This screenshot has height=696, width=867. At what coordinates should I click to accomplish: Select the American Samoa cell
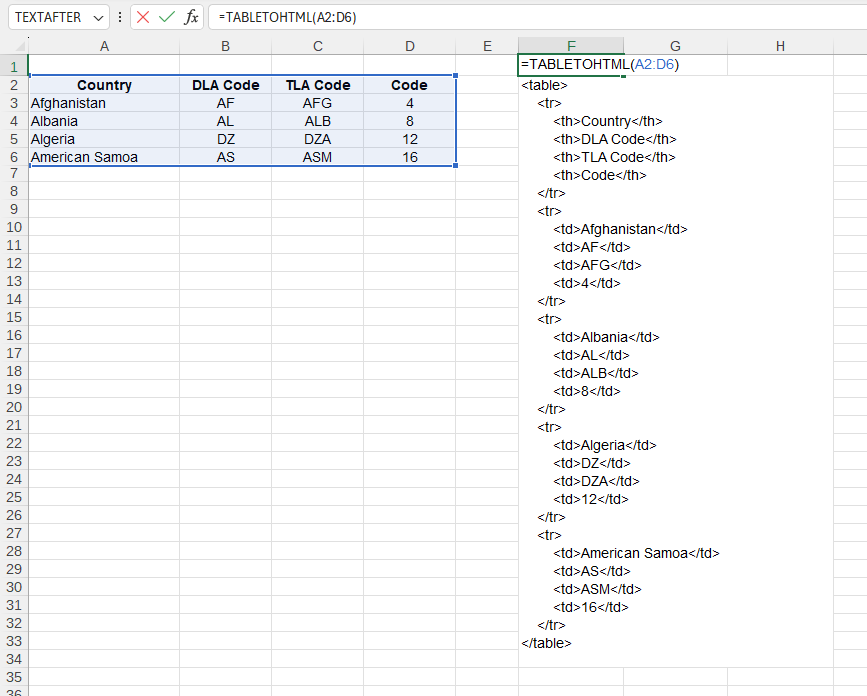pos(104,157)
